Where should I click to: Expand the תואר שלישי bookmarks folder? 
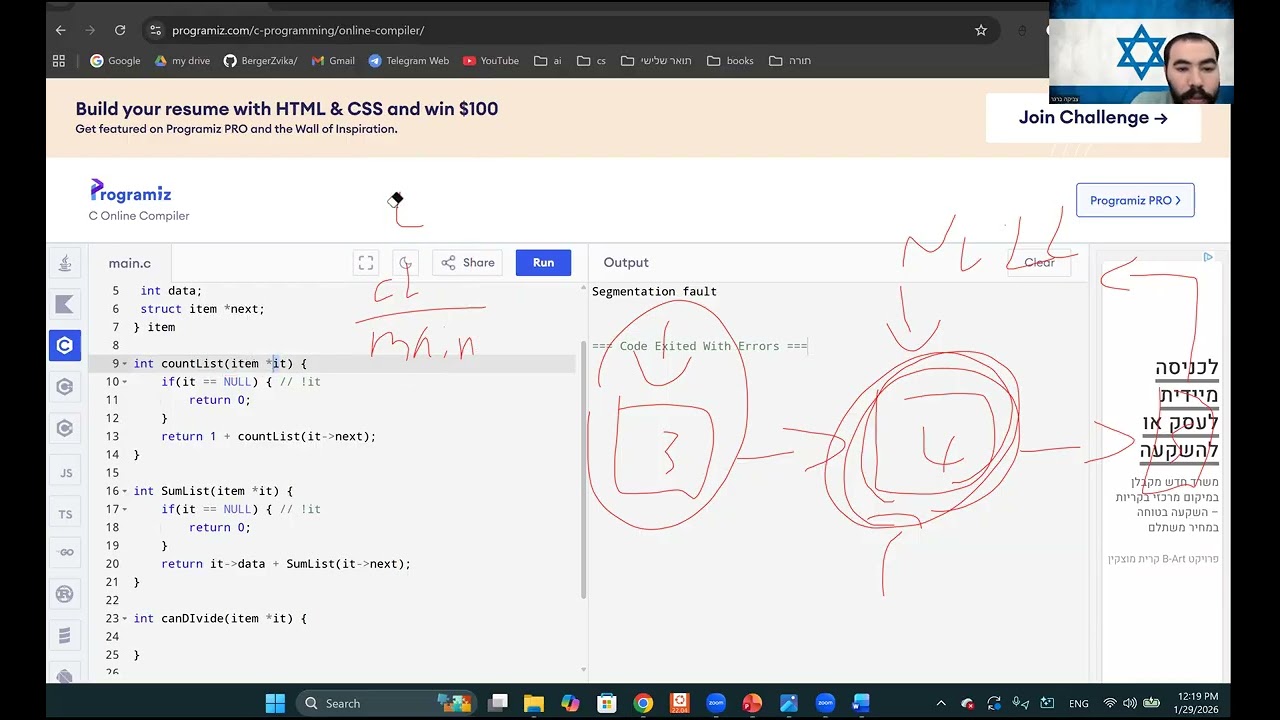coord(656,60)
